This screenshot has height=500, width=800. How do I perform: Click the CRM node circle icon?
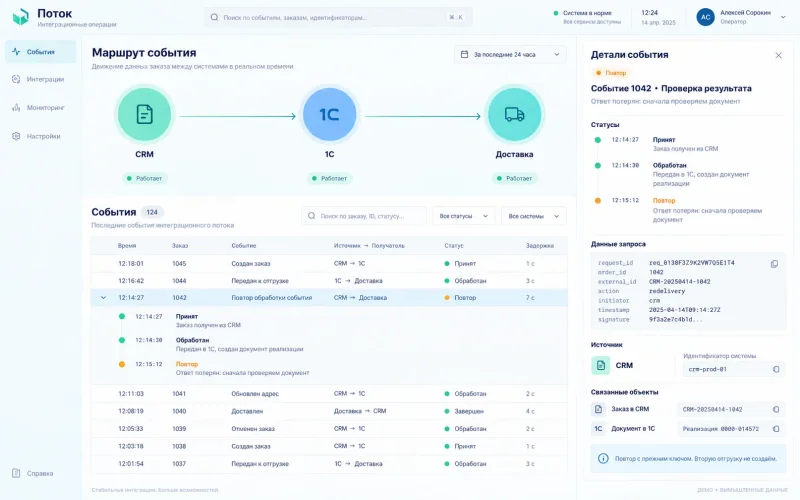[x=144, y=114]
